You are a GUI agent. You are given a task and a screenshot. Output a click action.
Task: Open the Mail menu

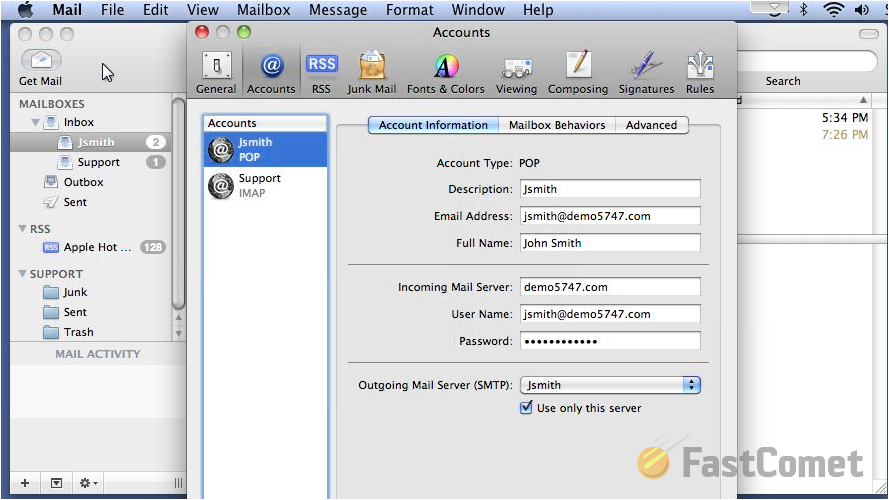pyautogui.click(x=67, y=10)
